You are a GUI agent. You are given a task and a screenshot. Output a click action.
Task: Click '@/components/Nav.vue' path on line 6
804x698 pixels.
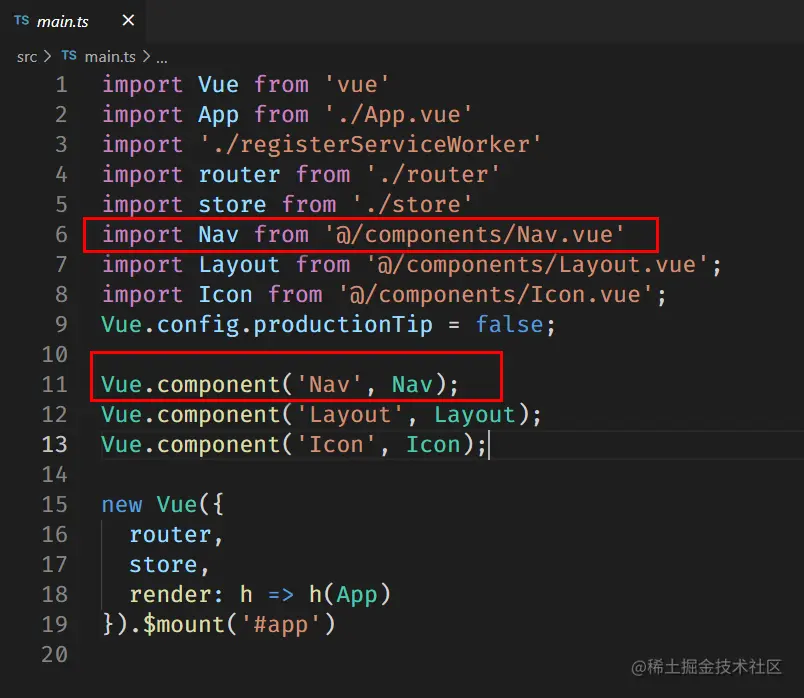(474, 234)
